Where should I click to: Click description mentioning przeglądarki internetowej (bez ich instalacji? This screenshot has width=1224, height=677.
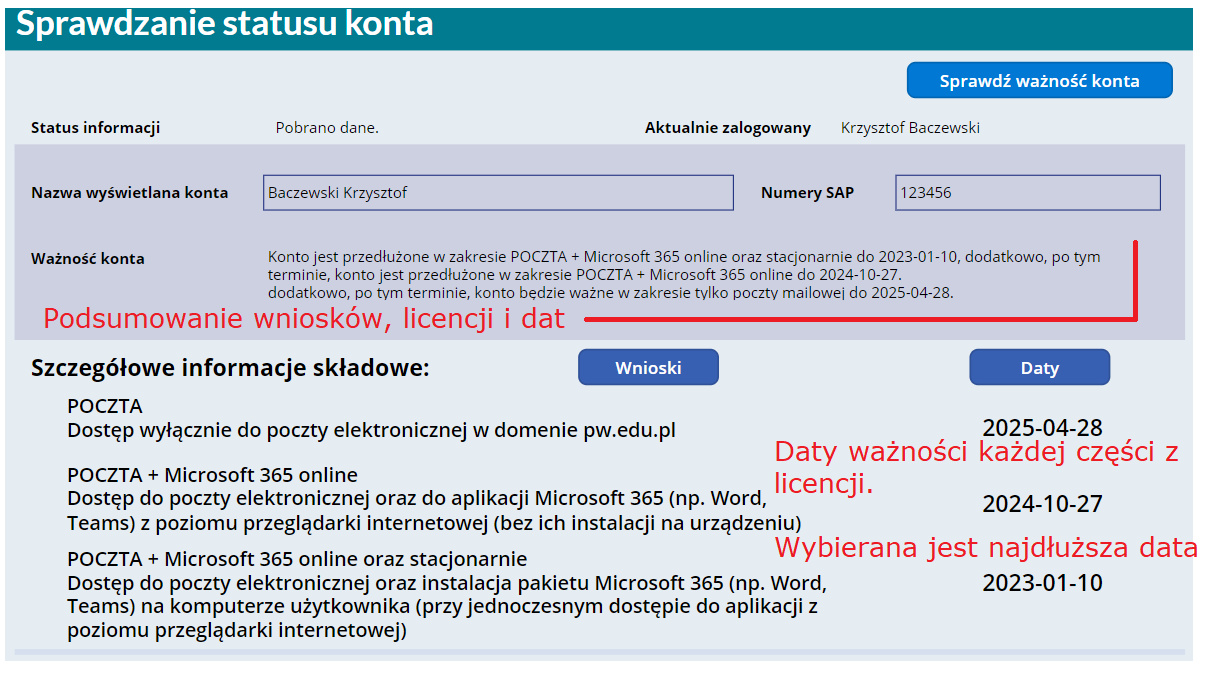pyautogui.click(x=434, y=510)
